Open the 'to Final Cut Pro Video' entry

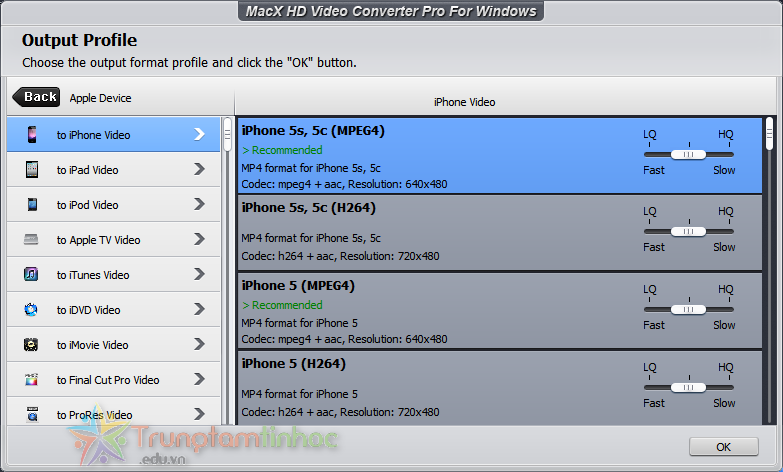point(113,379)
